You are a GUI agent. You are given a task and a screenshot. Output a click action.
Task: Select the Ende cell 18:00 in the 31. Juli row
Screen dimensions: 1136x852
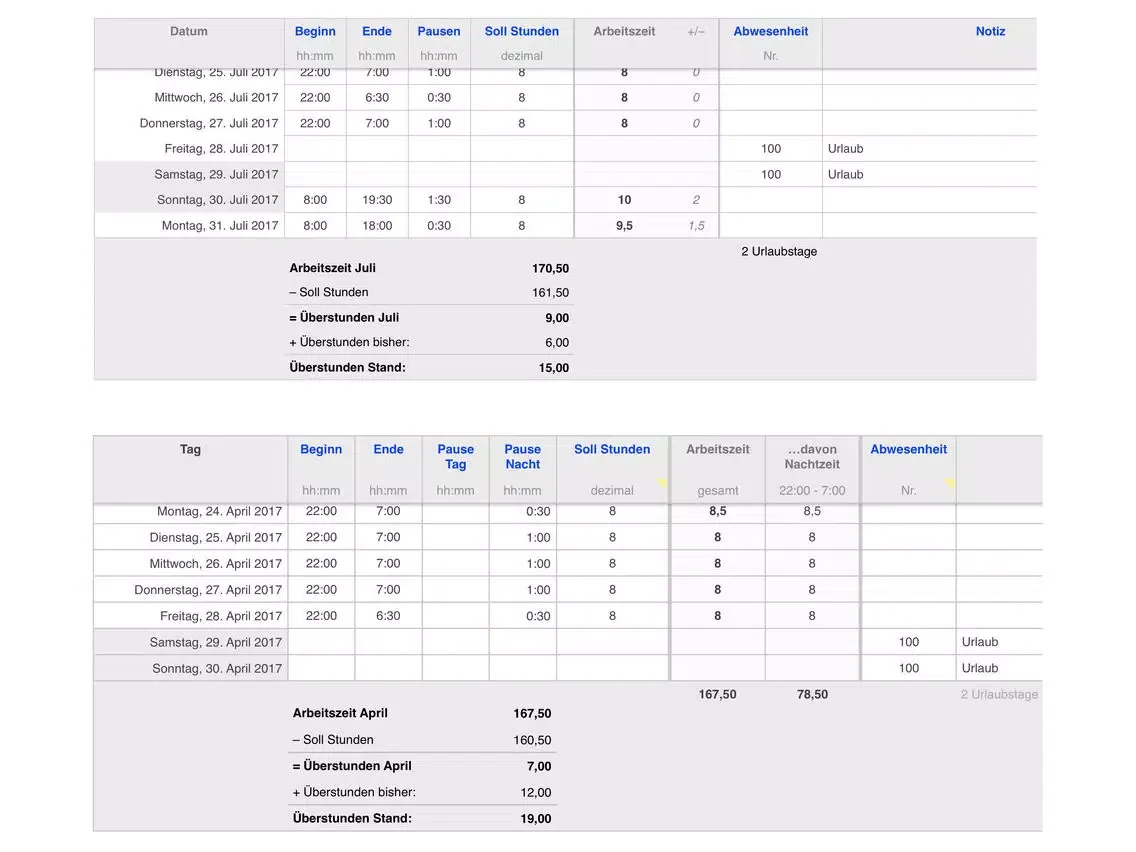pyautogui.click(x=377, y=226)
